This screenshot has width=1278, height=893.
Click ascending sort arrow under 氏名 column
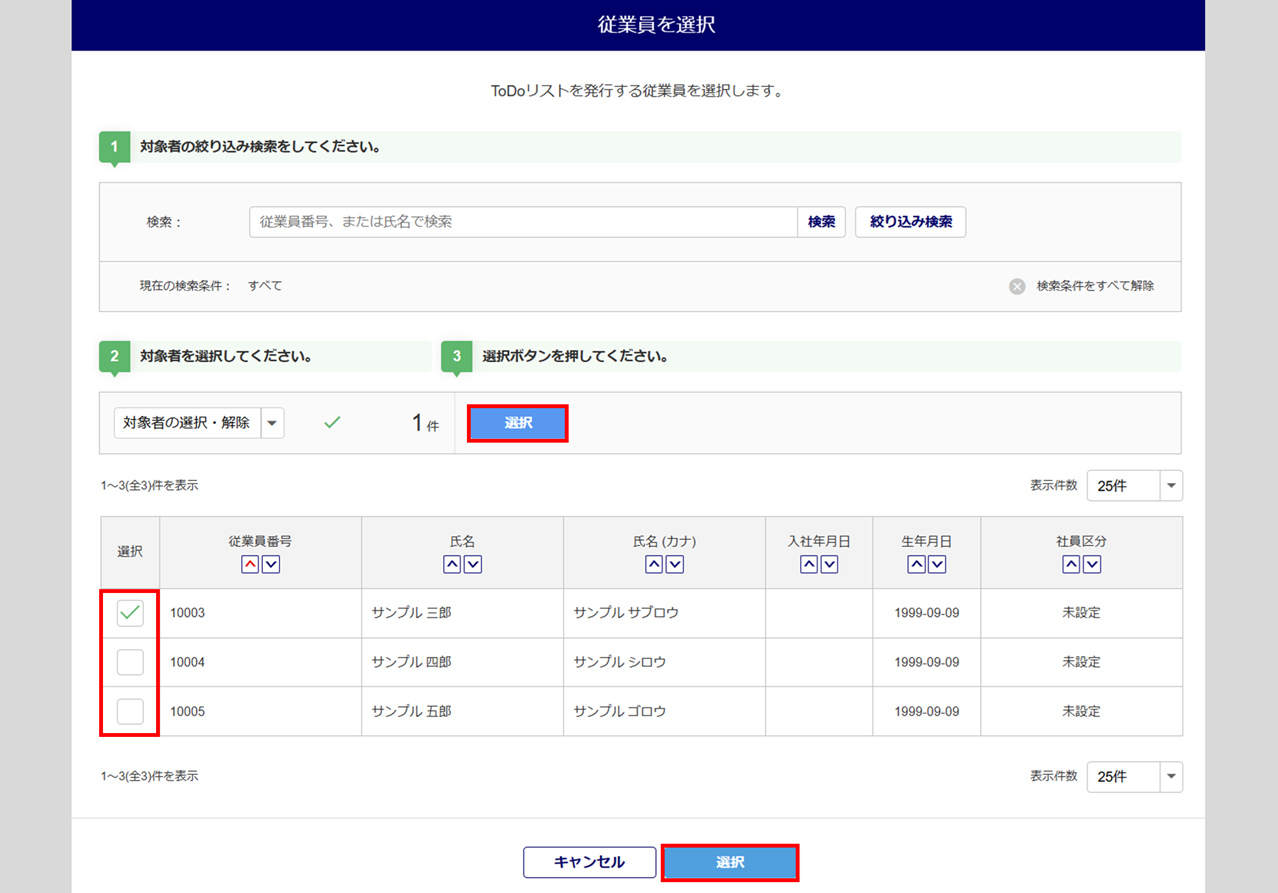(452, 564)
